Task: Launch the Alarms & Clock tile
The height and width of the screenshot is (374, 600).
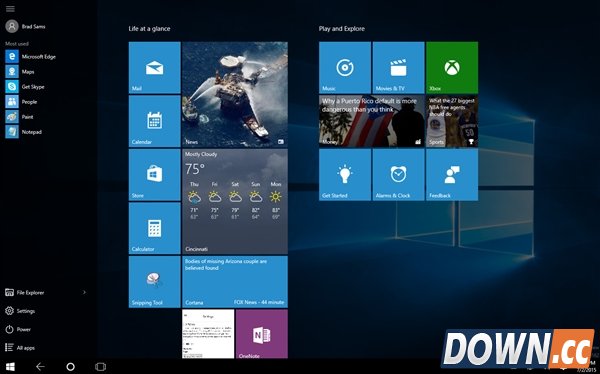Action: click(398, 175)
